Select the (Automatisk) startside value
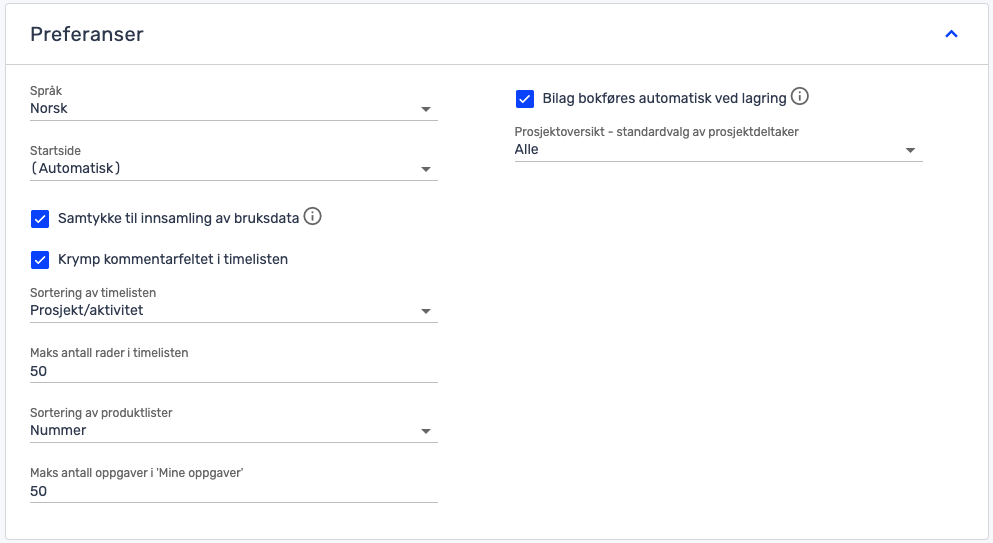 [x=75, y=169]
